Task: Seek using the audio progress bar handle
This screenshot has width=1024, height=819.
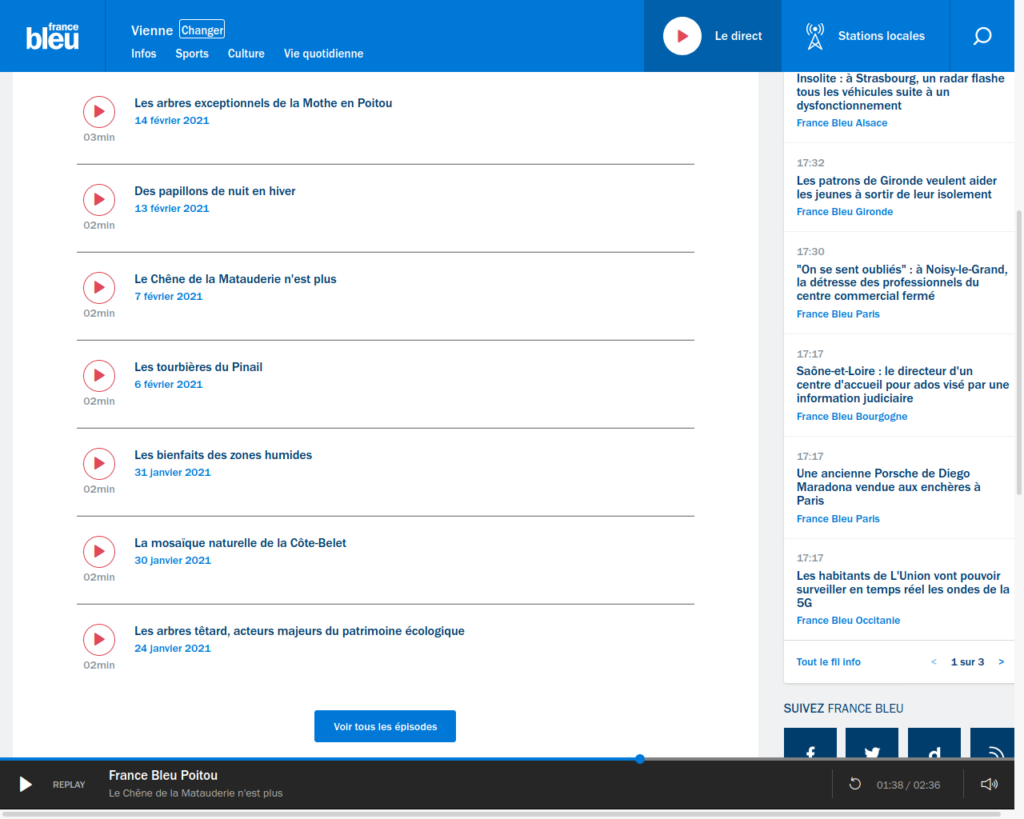Action: [640, 759]
